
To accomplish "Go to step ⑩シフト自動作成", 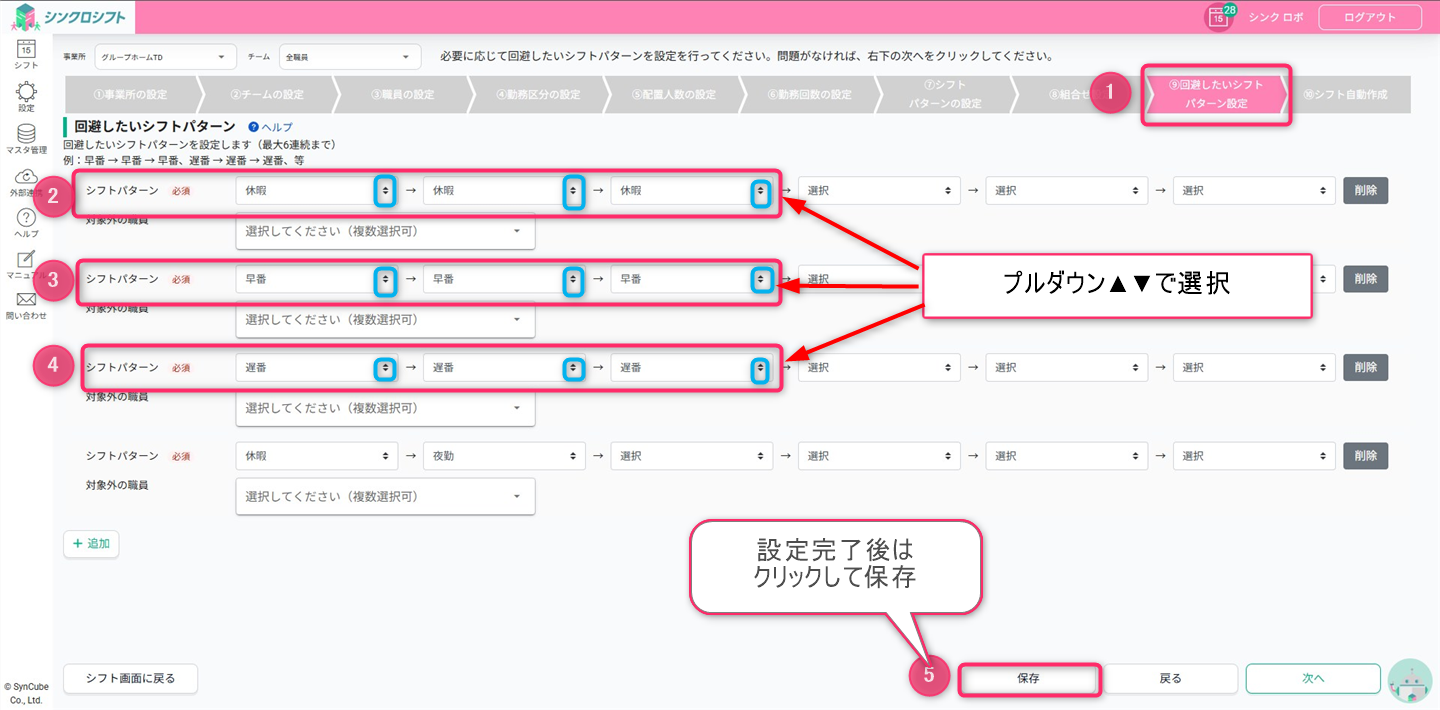I will pyautogui.click(x=1345, y=95).
